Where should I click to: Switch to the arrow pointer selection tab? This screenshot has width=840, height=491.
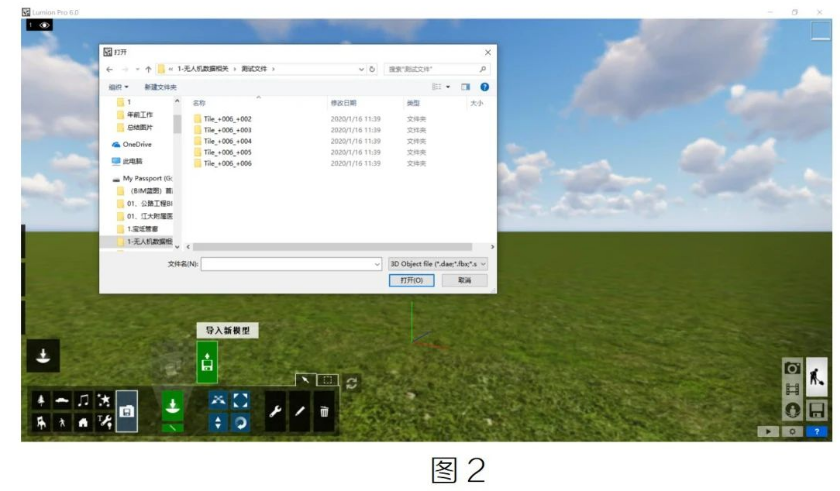[x=305, y=380]
